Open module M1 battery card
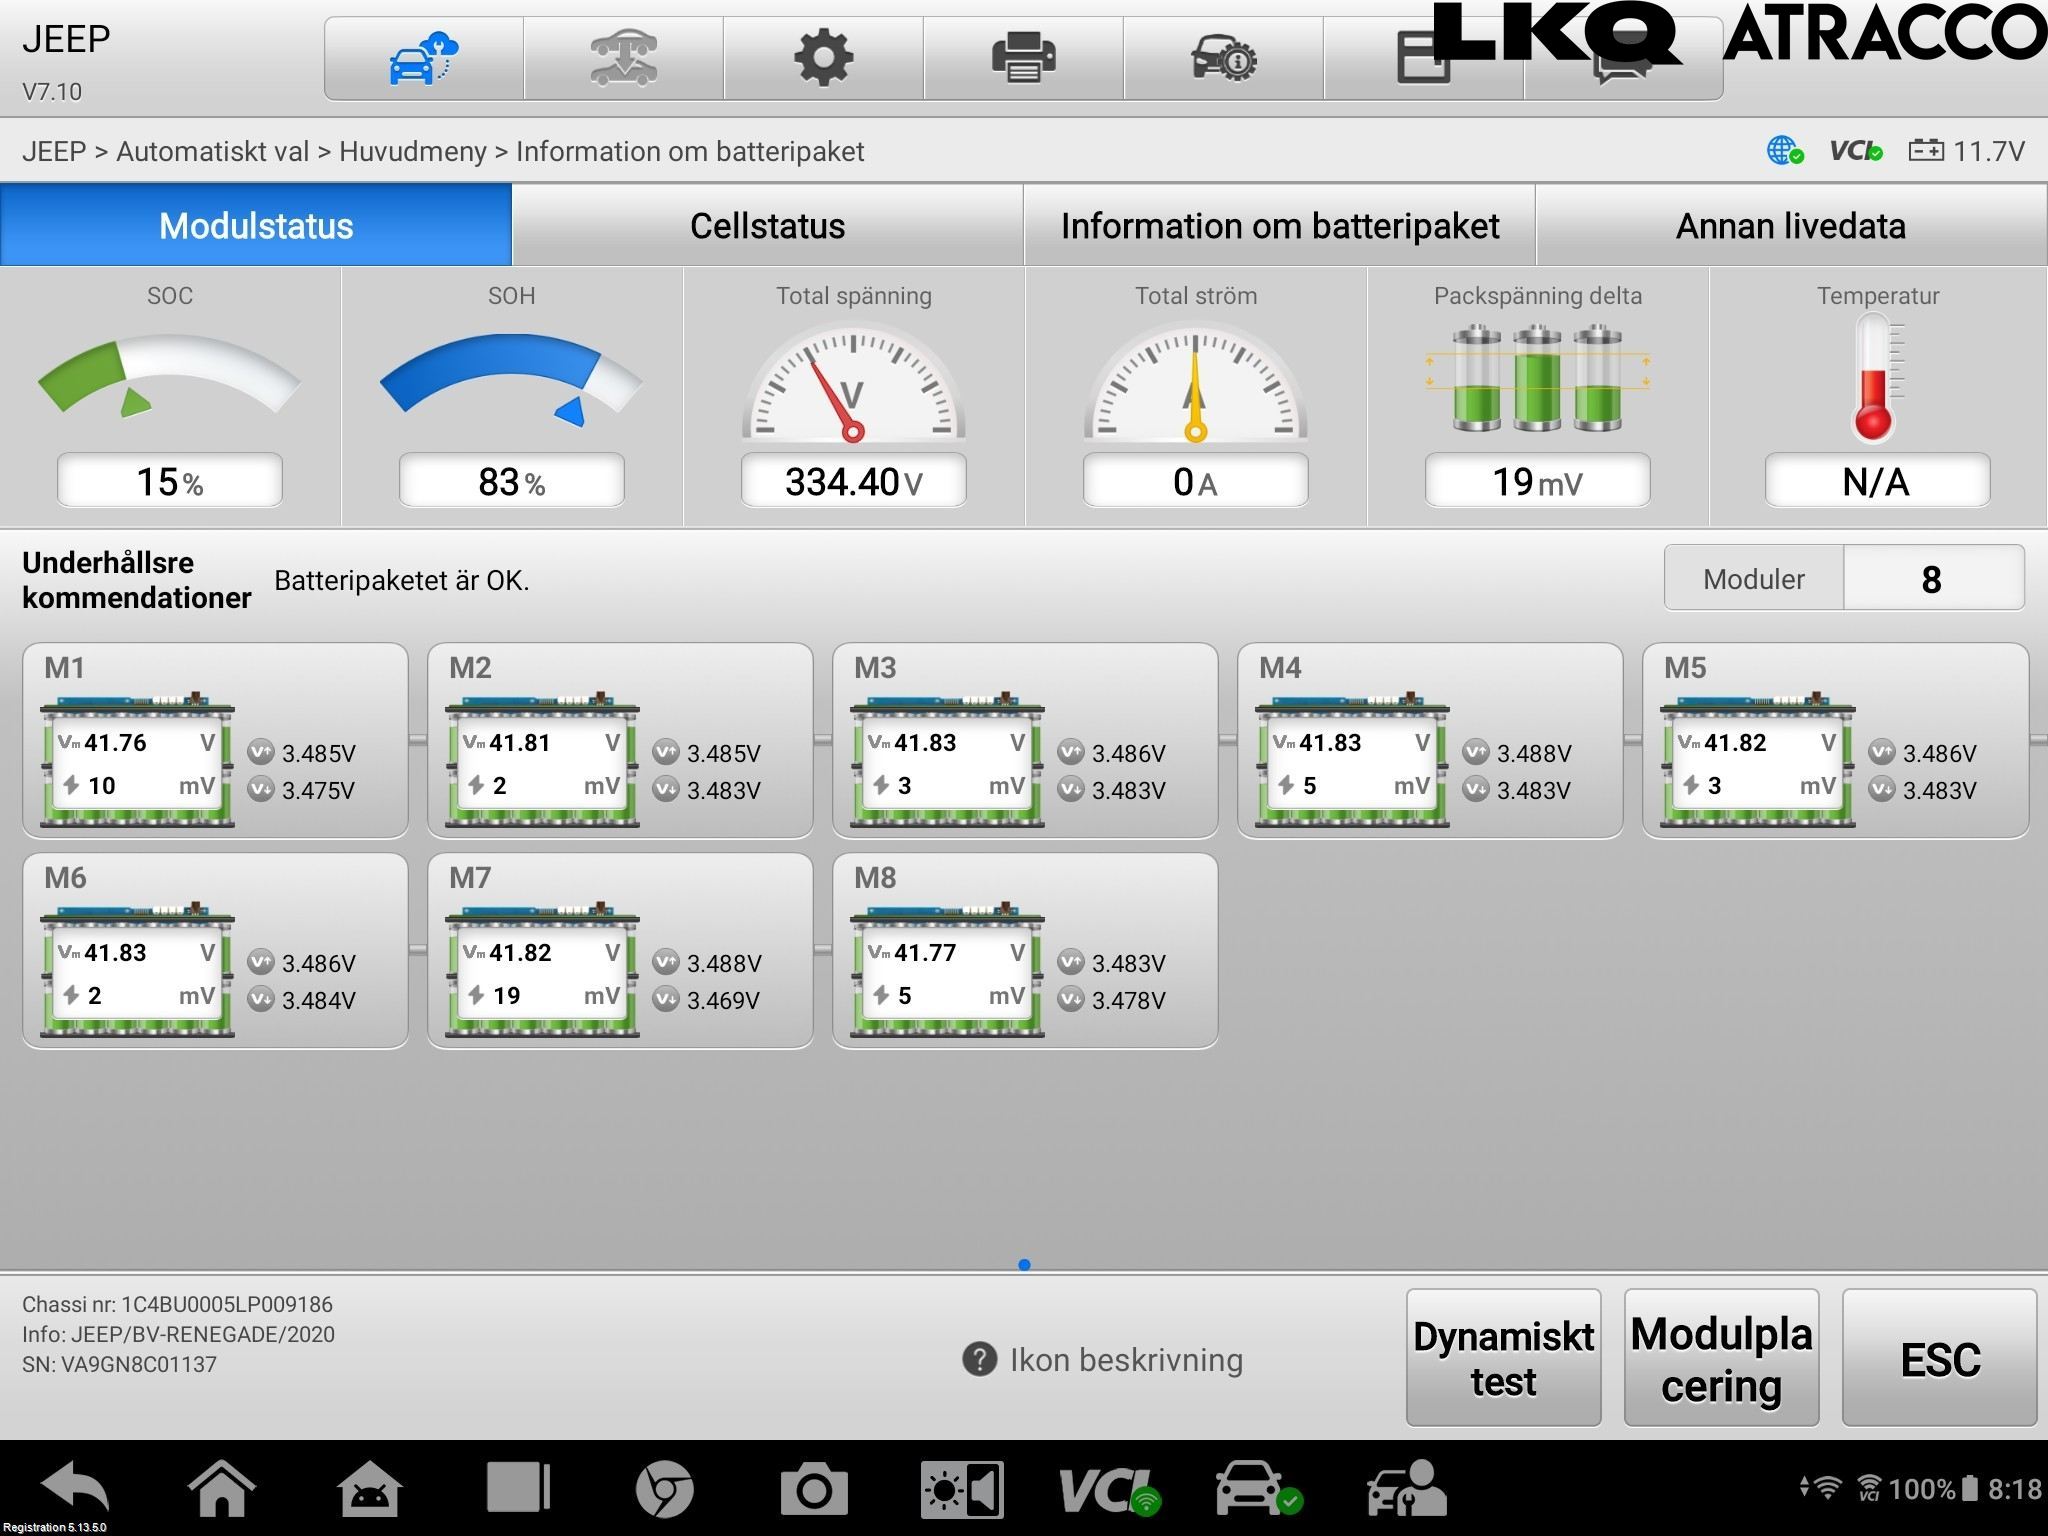Image resolution: width=2048 pixels, height=1536 pixels. [x=215, y=740]
